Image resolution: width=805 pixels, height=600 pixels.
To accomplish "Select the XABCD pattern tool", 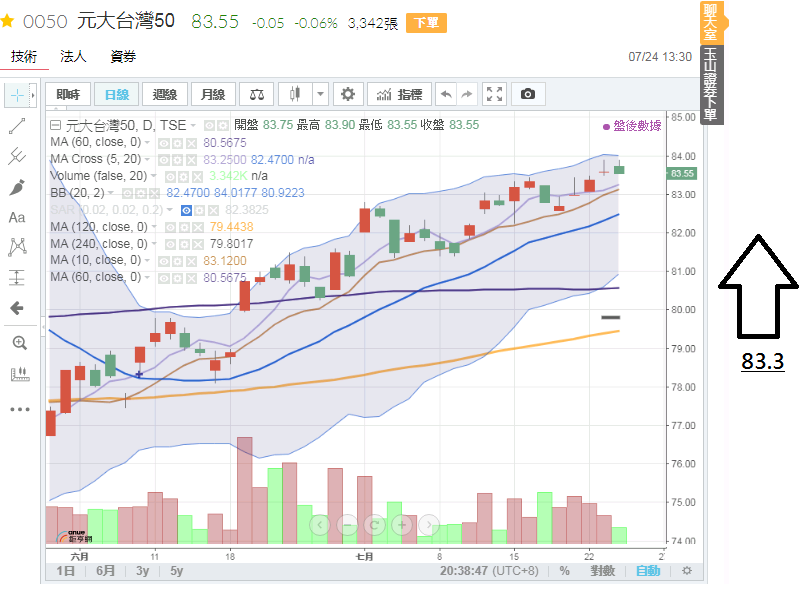I will (x=17, y=247).
